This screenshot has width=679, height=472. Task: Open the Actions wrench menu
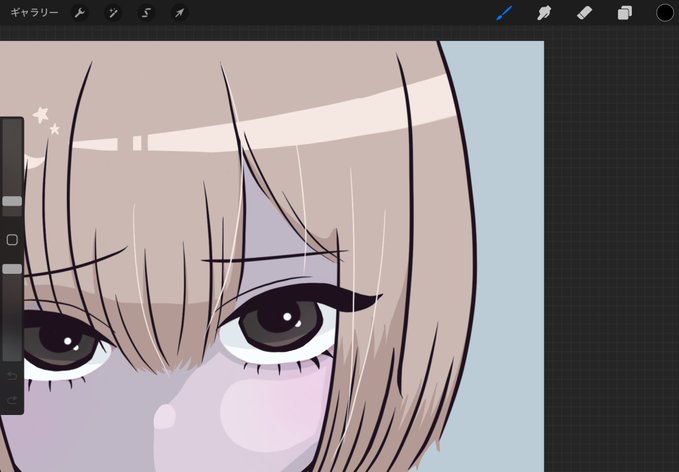80,13
